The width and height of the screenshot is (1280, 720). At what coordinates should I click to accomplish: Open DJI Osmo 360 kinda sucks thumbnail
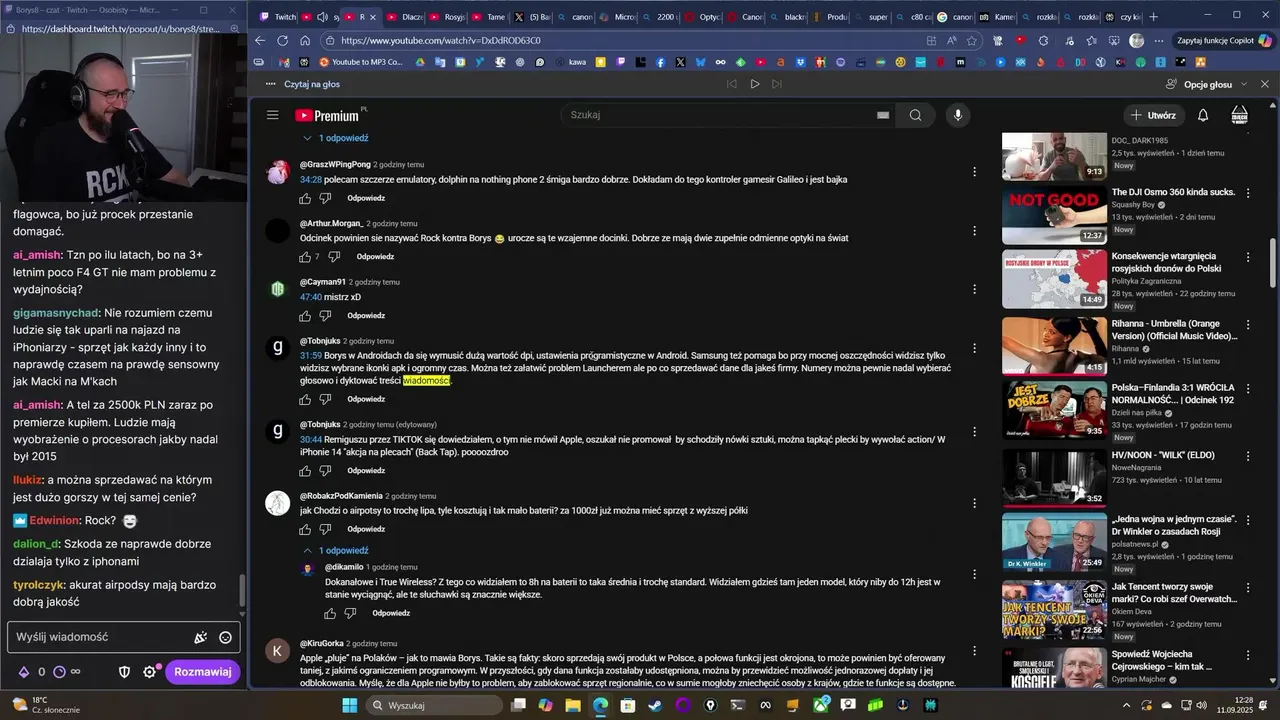(x=1054, y=216)
